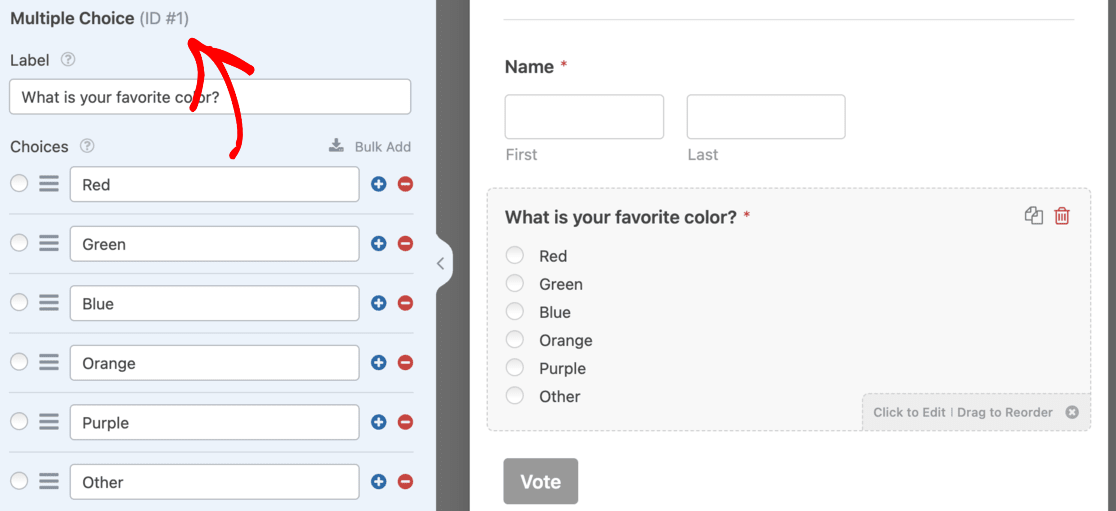Click the drag handle beside Blue choice
The height and width of the screenshot is (511, 1116).
pos(49,303)
